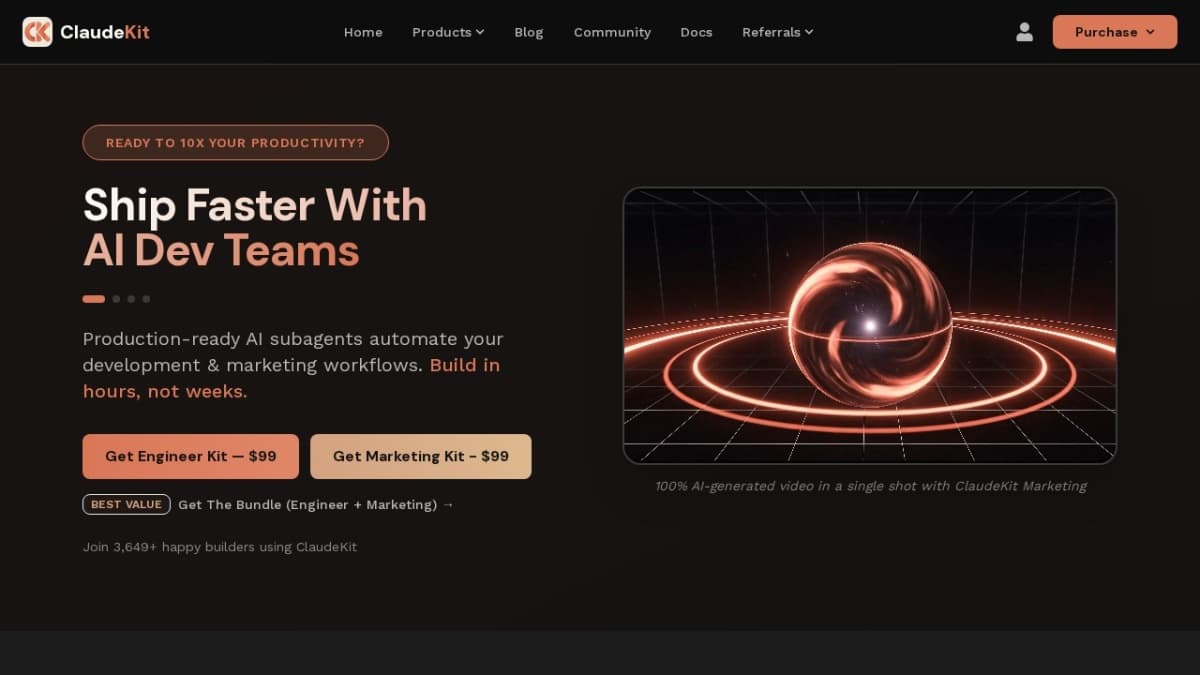1200x675 pixels.
Task: Open Get The Bundle link
Action: click(x=316, y=505)
